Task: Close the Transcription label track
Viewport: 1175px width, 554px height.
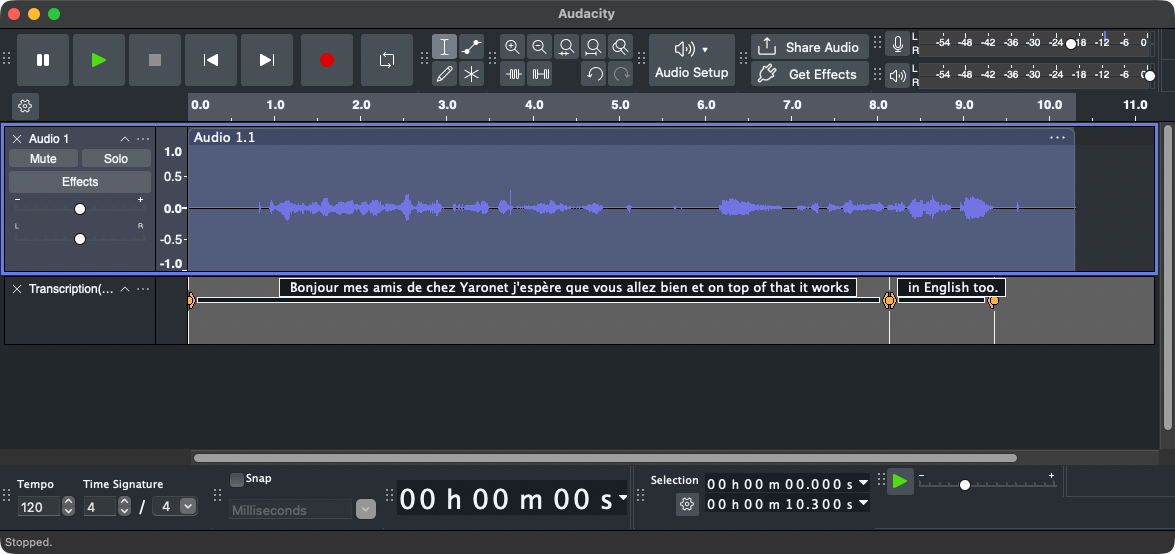Action: pyautogui.click(x=16, y=289)
